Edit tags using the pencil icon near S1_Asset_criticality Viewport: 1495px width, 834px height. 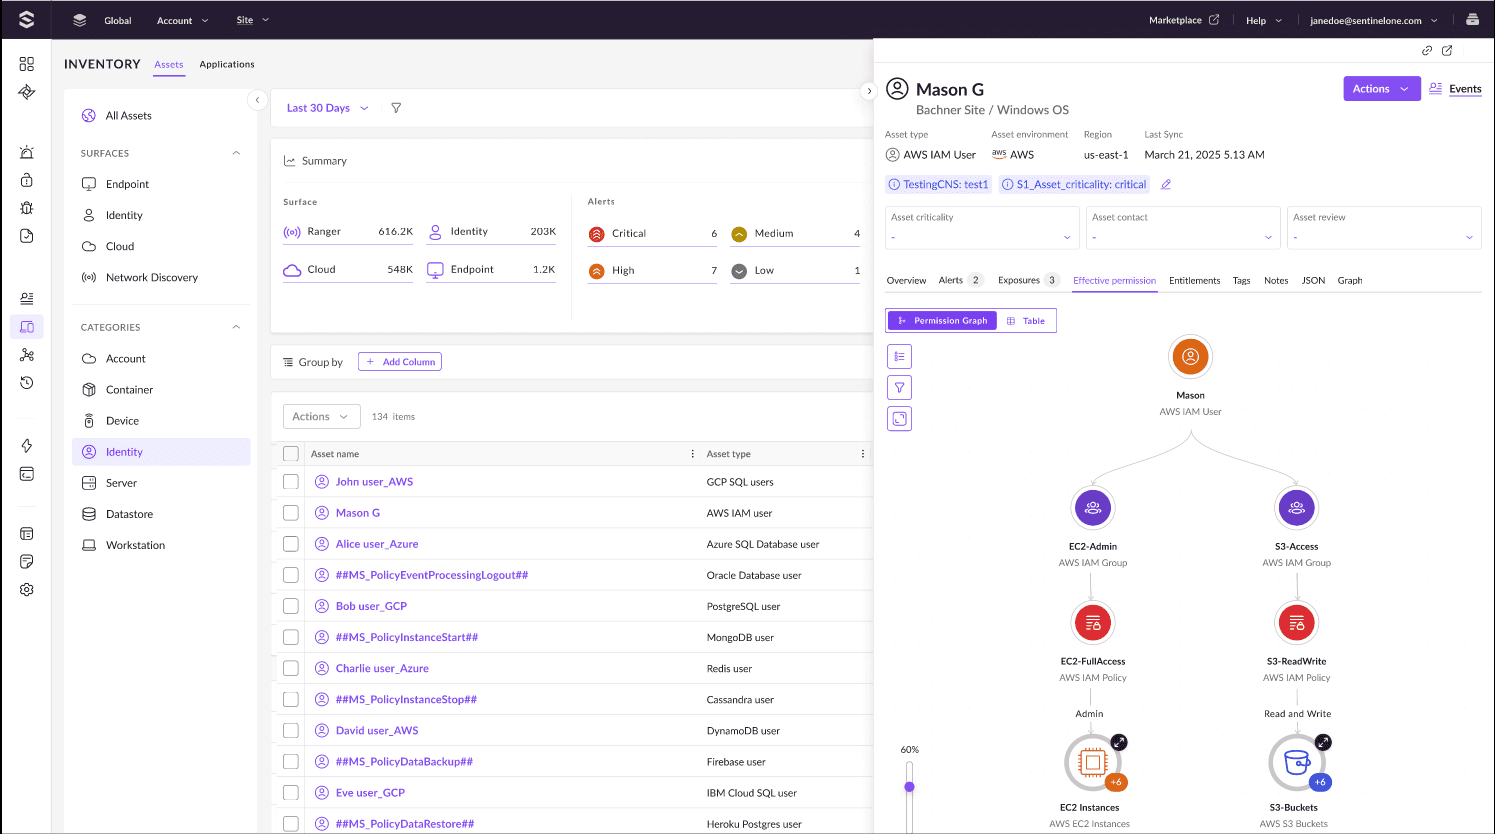1165,184
